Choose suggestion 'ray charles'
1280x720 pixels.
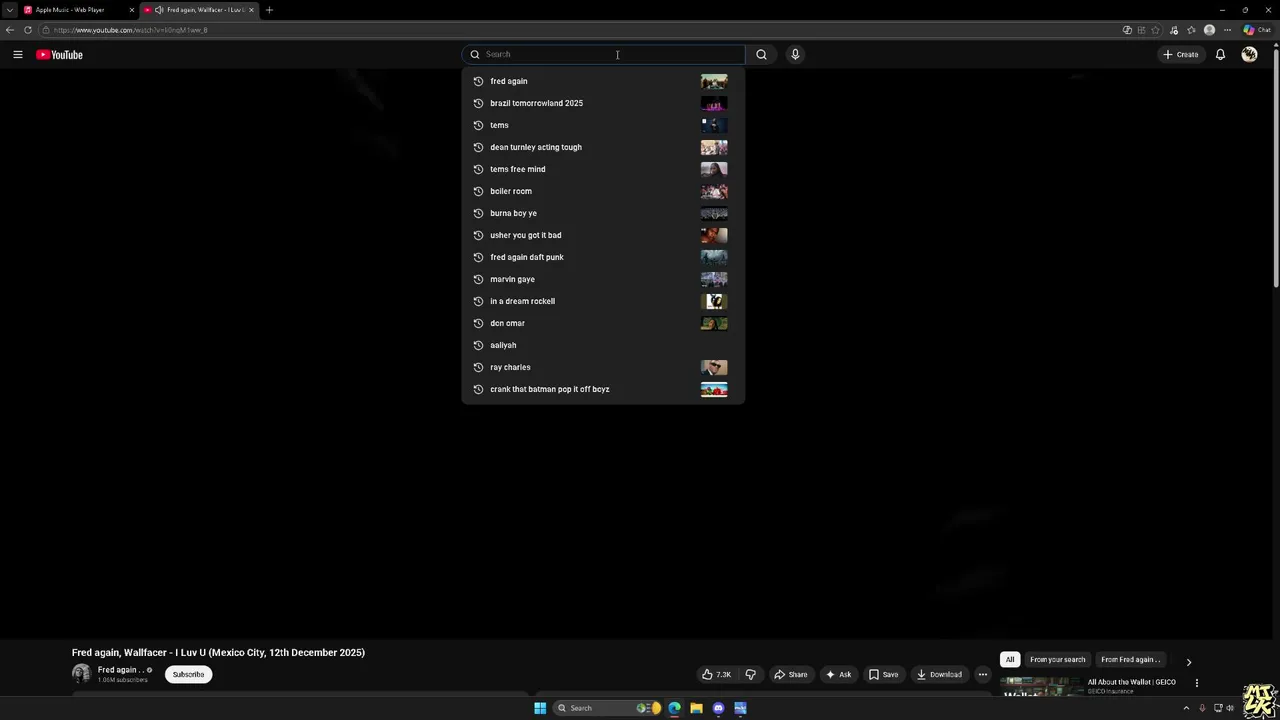[603, 367]
